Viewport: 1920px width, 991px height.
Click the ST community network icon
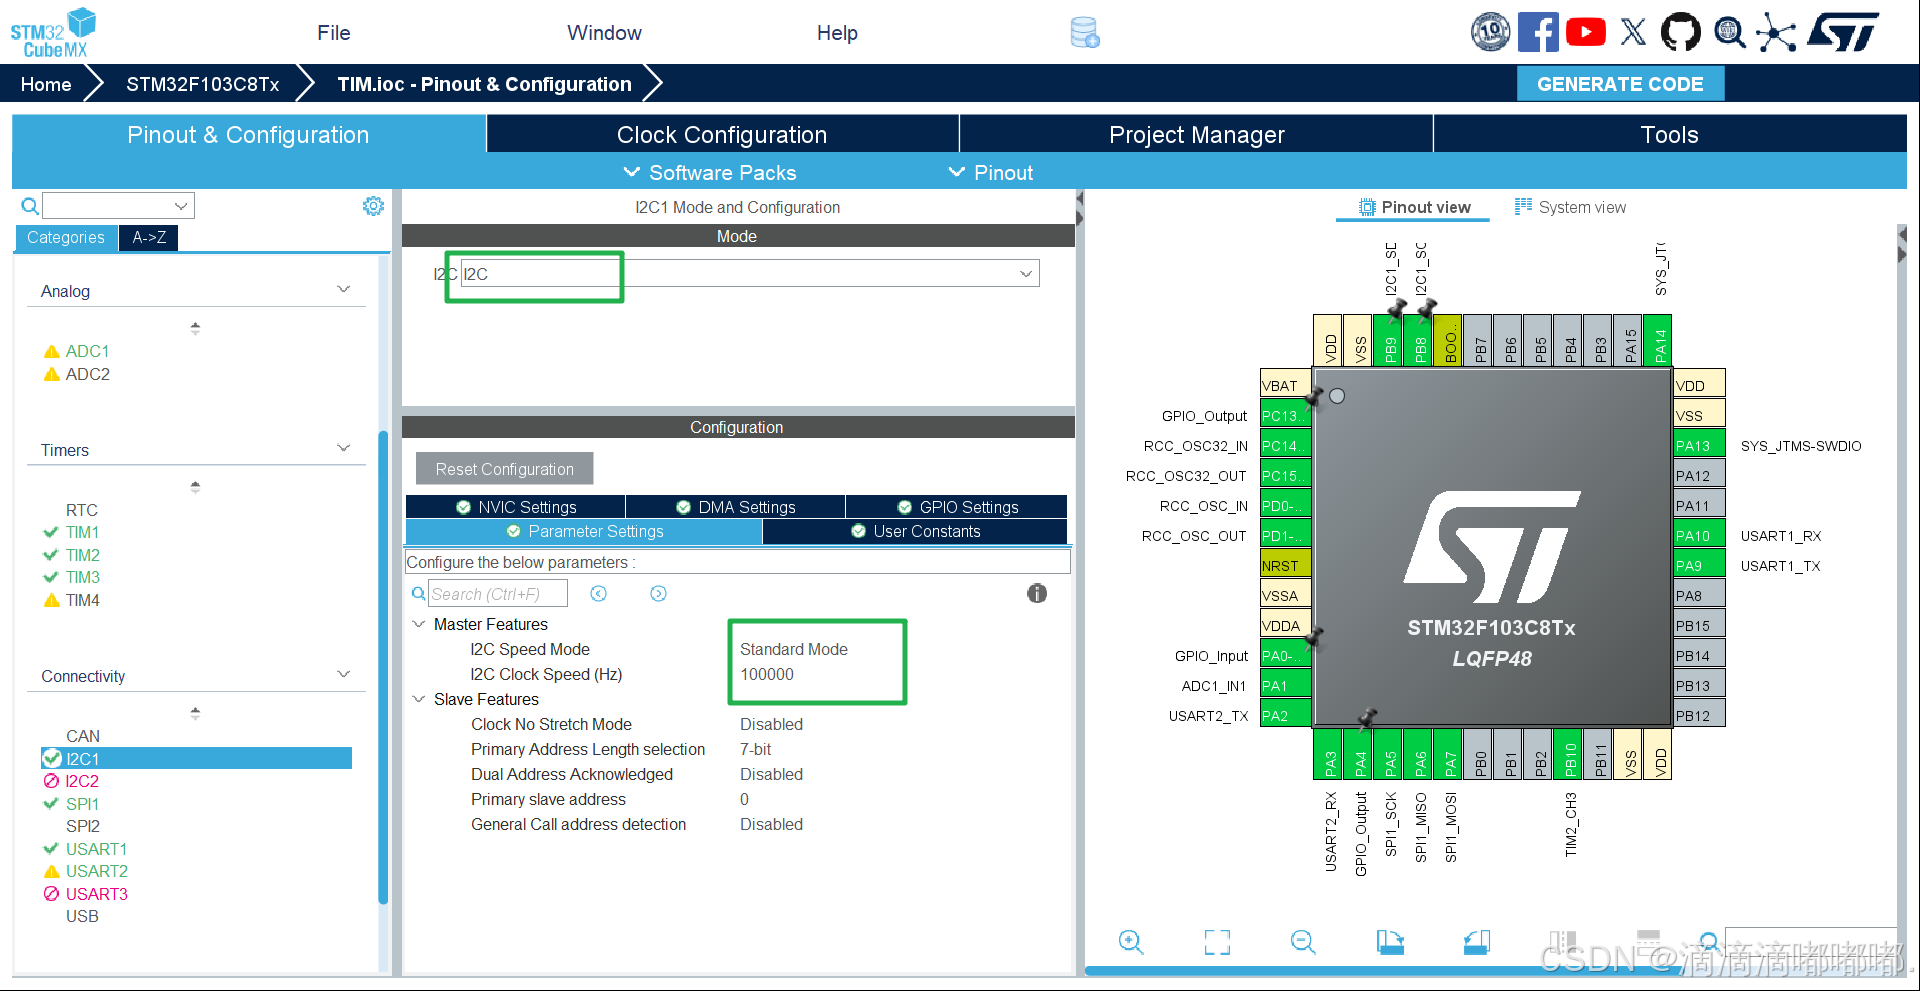[x=1775, y=32]
